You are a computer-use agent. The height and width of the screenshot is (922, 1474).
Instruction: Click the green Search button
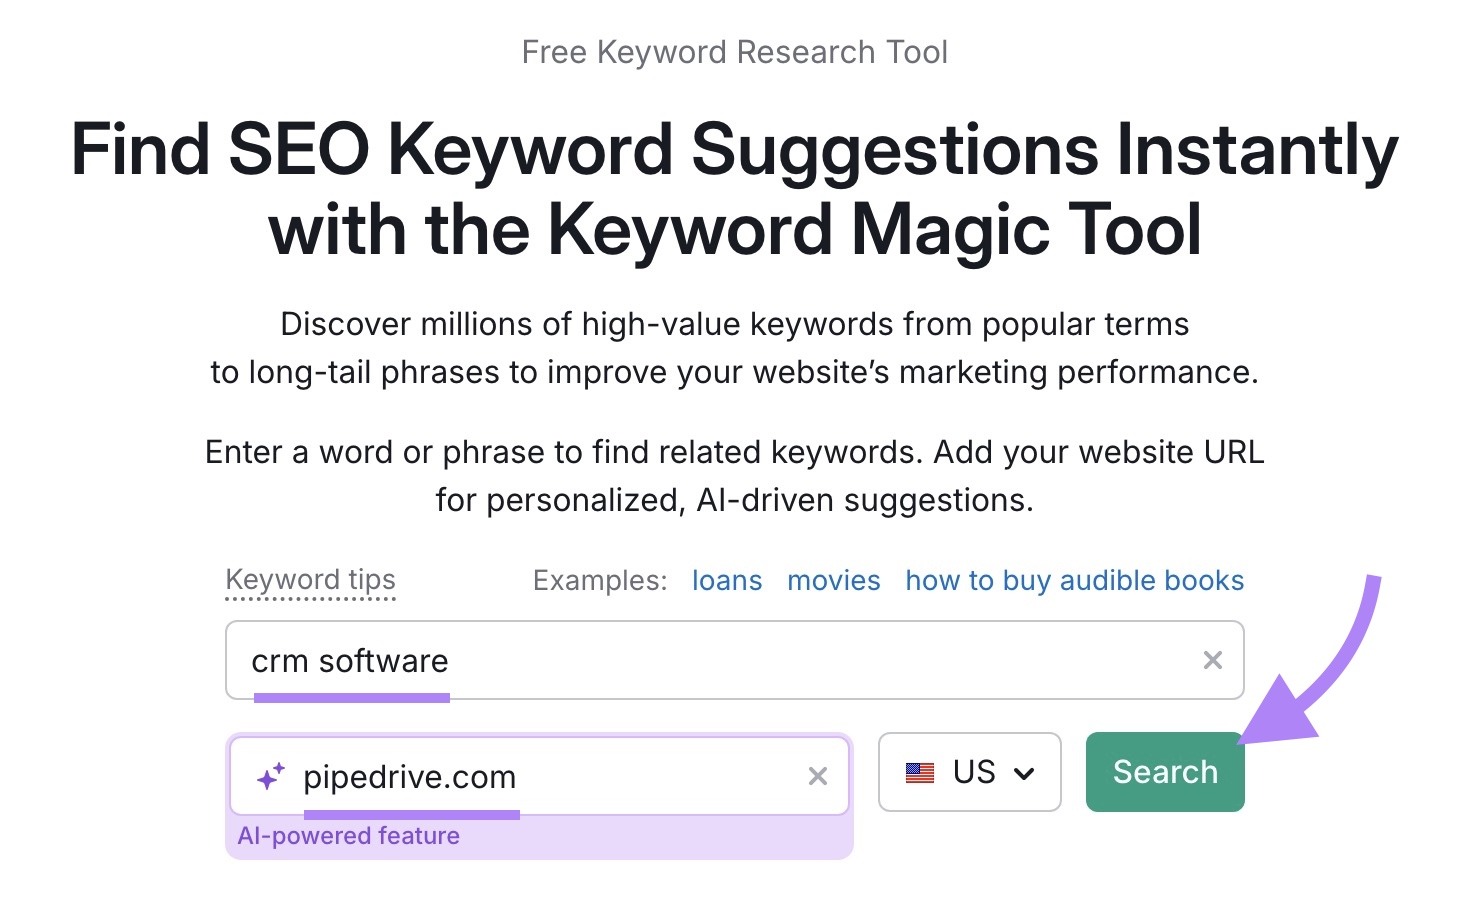point(1164,772)
